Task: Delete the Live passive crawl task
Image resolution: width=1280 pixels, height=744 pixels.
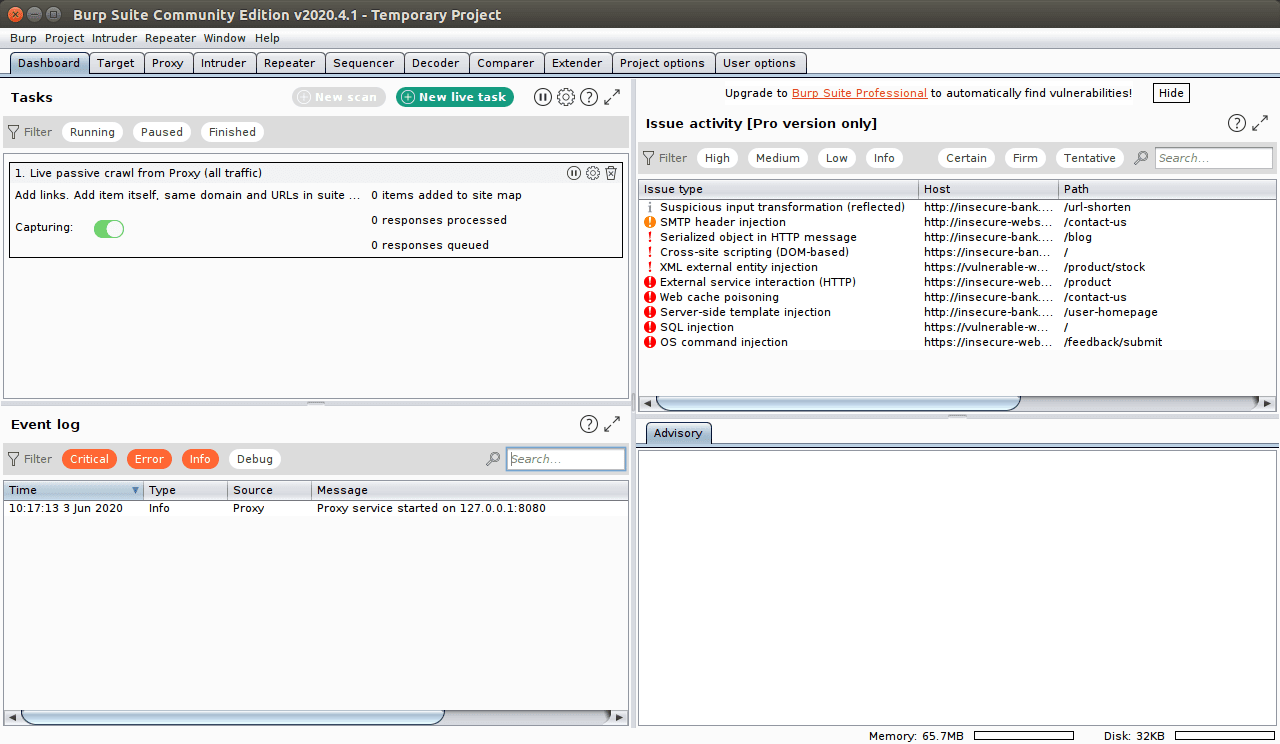Action: pos(611,173)
